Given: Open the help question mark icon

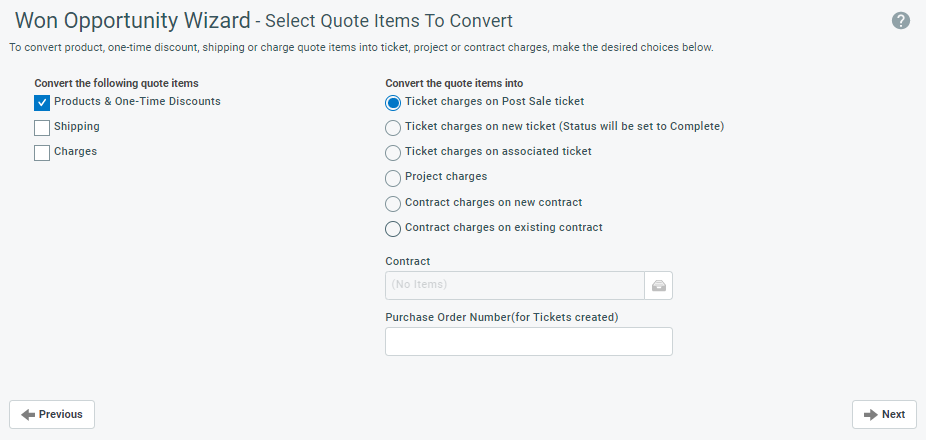Looking at the screenshot, I should pyautogui.click(x=901, y=21).
